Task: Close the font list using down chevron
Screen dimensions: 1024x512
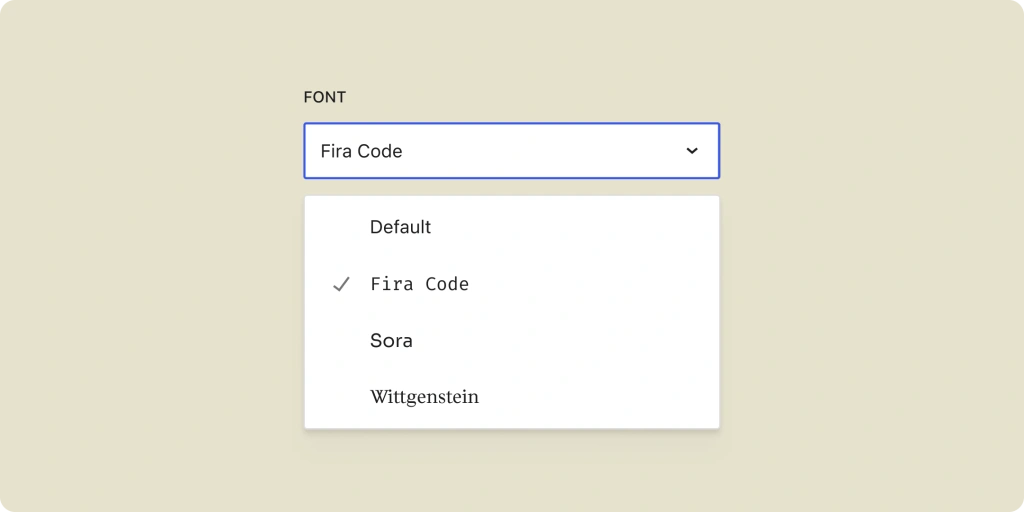Action: (x=692, y=151)
